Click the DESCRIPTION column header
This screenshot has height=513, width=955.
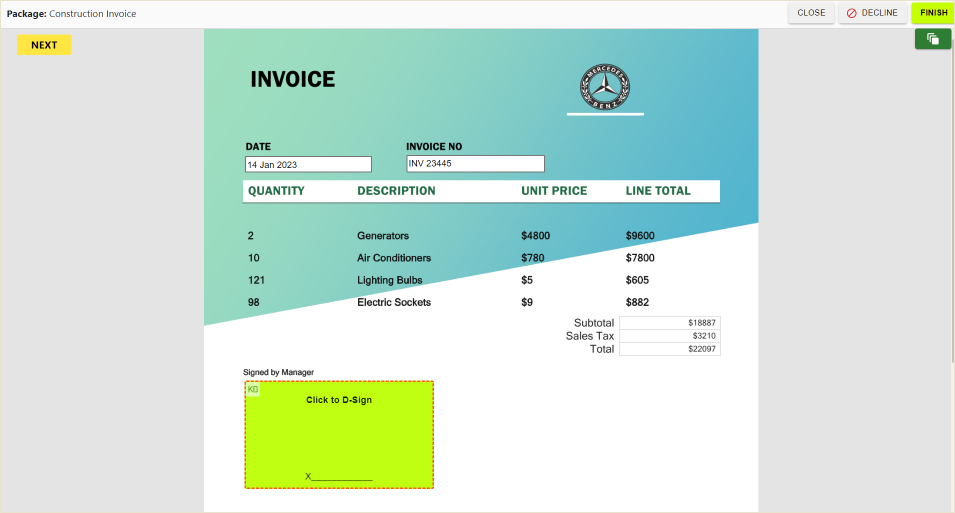[x=396, y=191]
